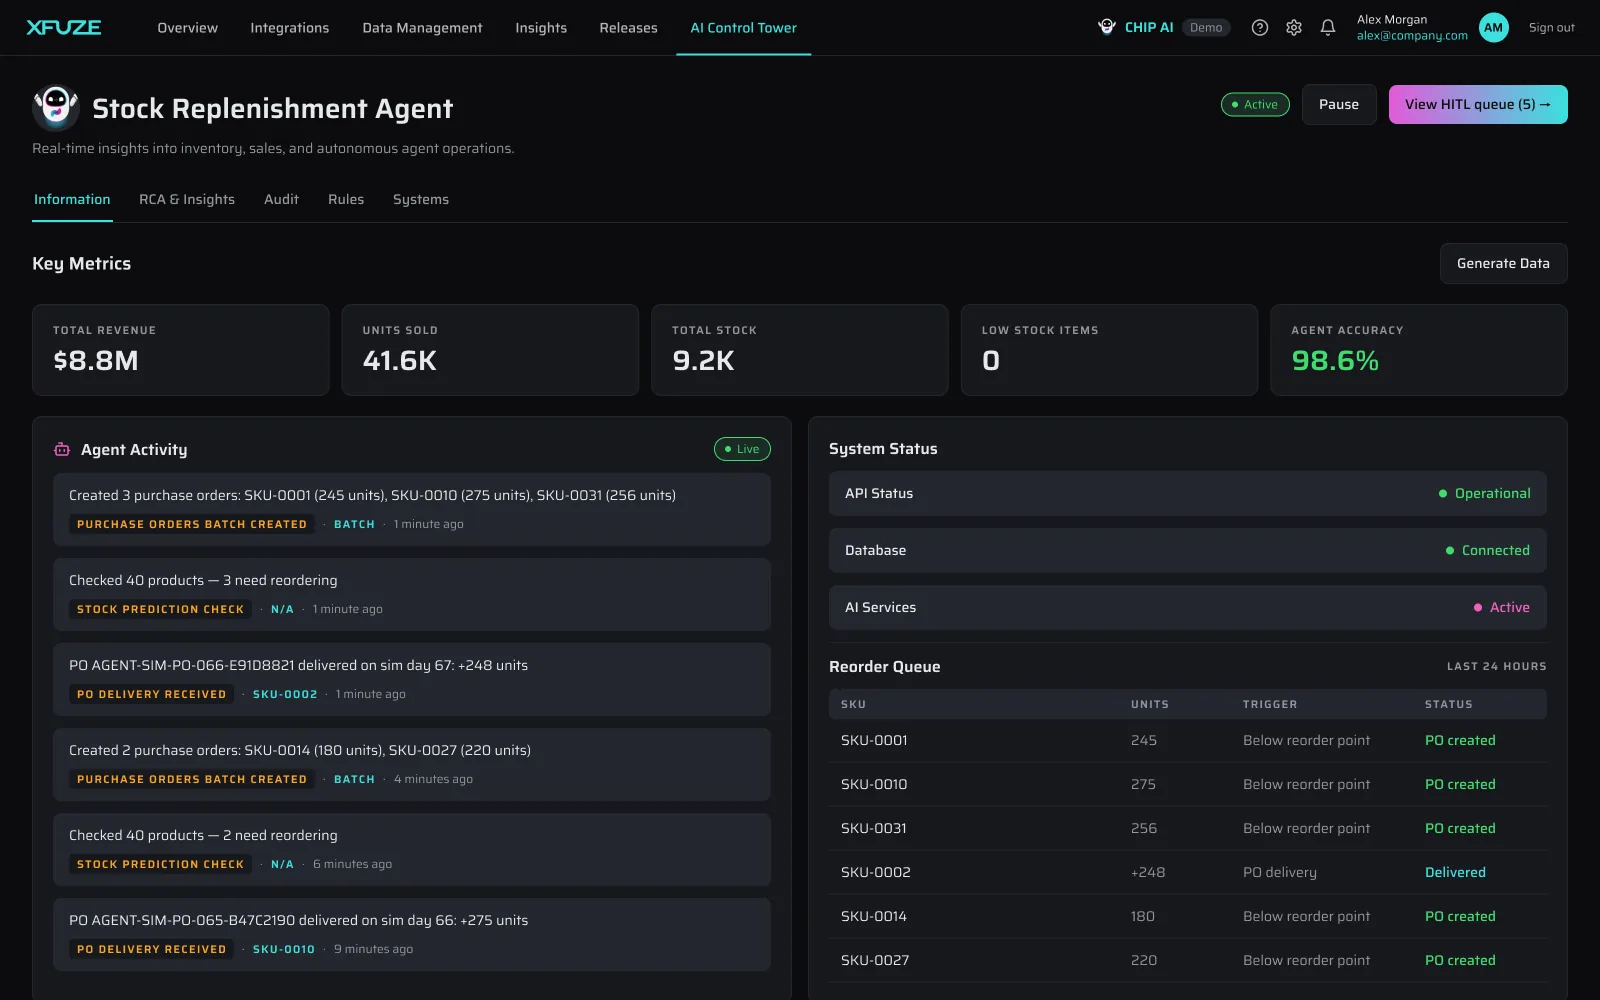The width and height of the screenshot is (1600, 1000).
Task: Select the Agent Accuracy 98.6% metric card
Action: tap(1418, 350)
